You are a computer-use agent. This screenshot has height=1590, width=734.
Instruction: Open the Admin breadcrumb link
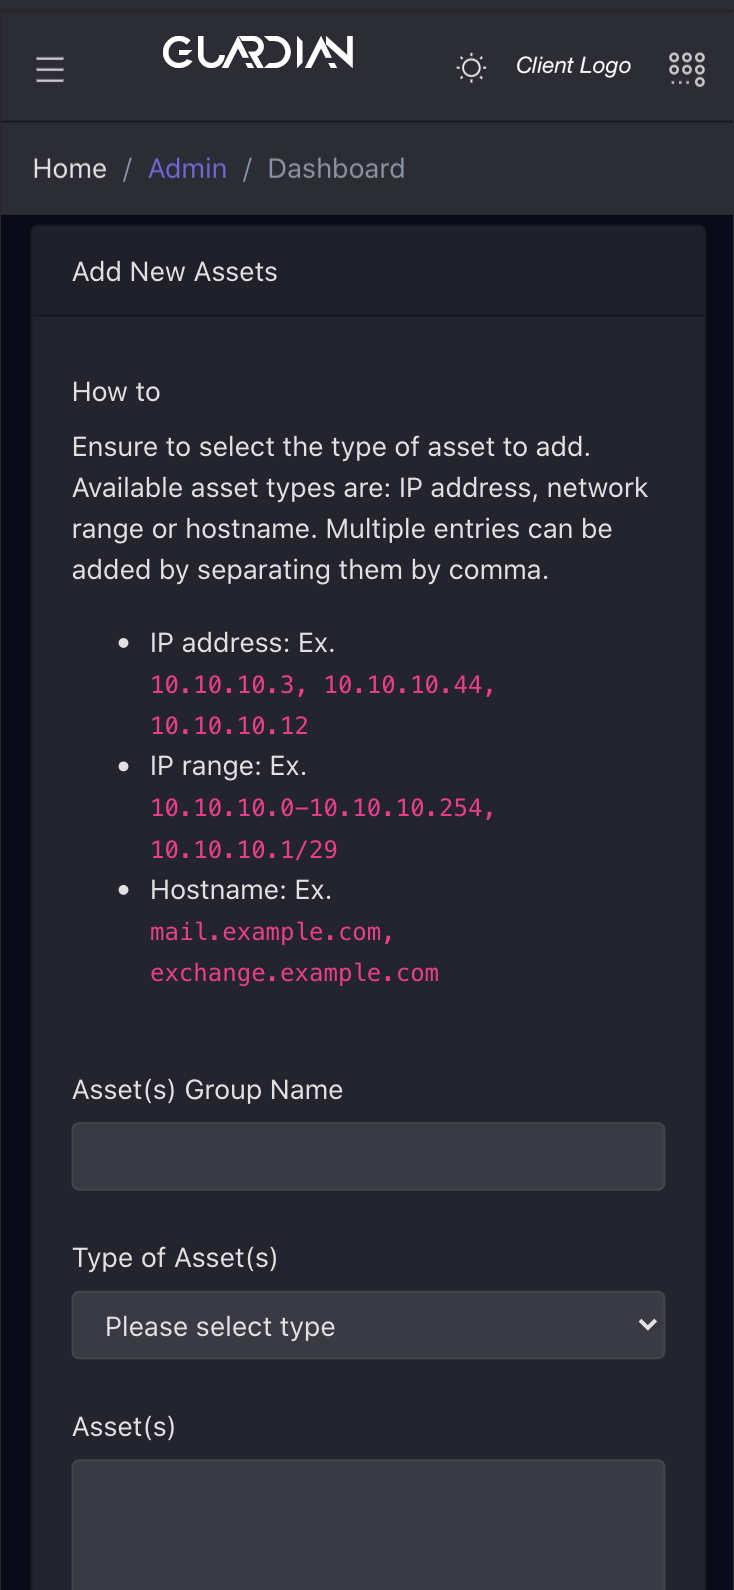[188, 168]
